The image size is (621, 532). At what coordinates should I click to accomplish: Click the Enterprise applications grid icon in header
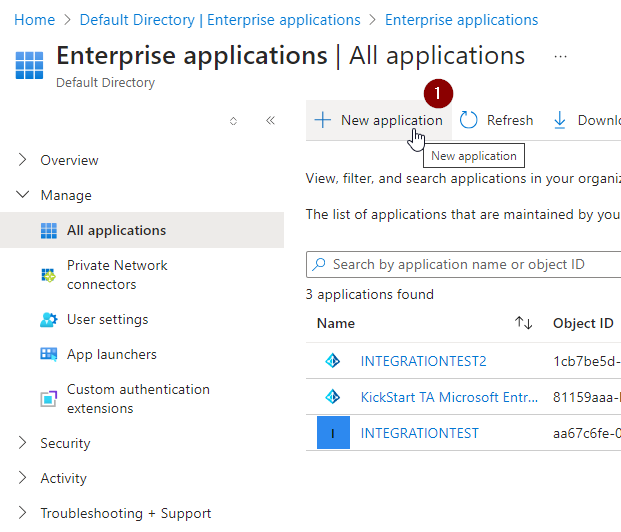pos(30,65)
